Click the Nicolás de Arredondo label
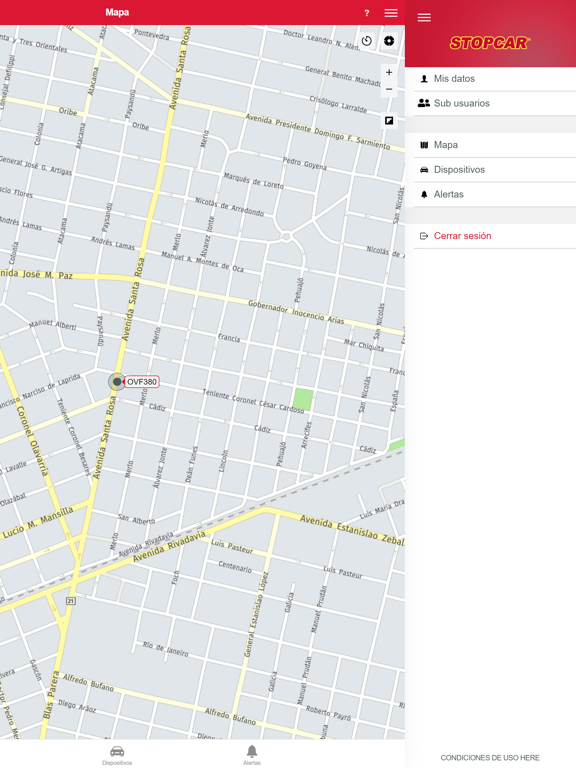 (229, 206)
